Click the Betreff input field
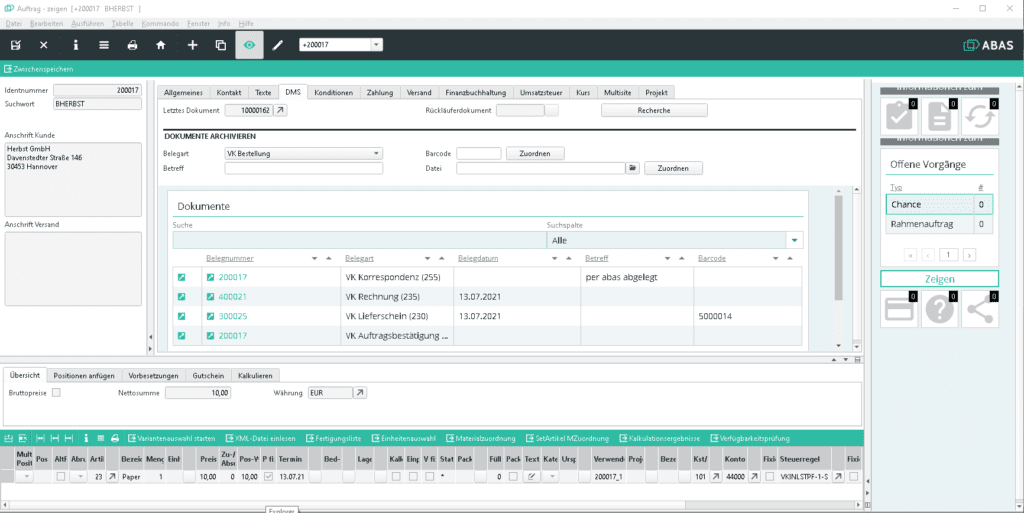1024x513 pixels. (304, 168)
